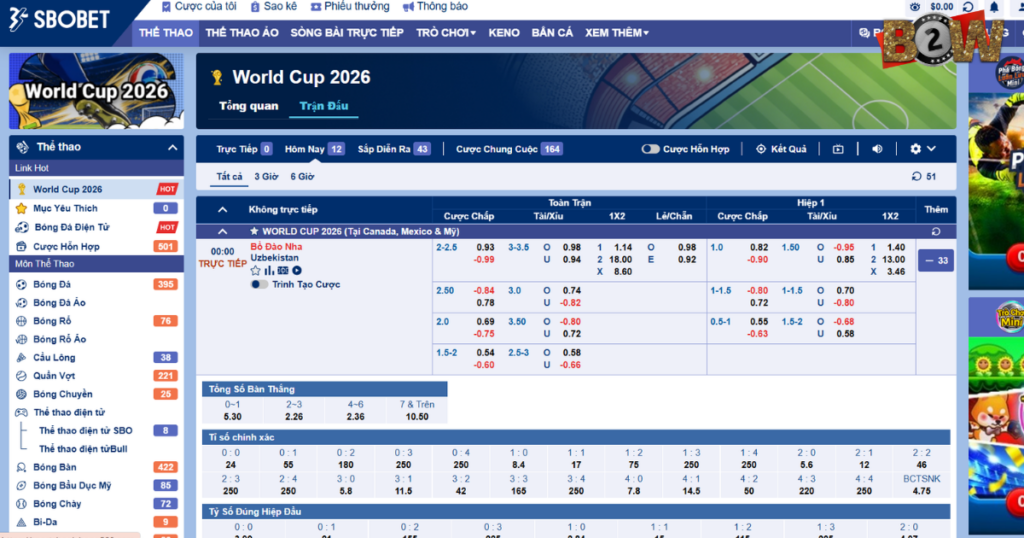1024x538 pixels.
Task: Select the Bóng Rổ Ảo icon
Action: tap(22, 340)
